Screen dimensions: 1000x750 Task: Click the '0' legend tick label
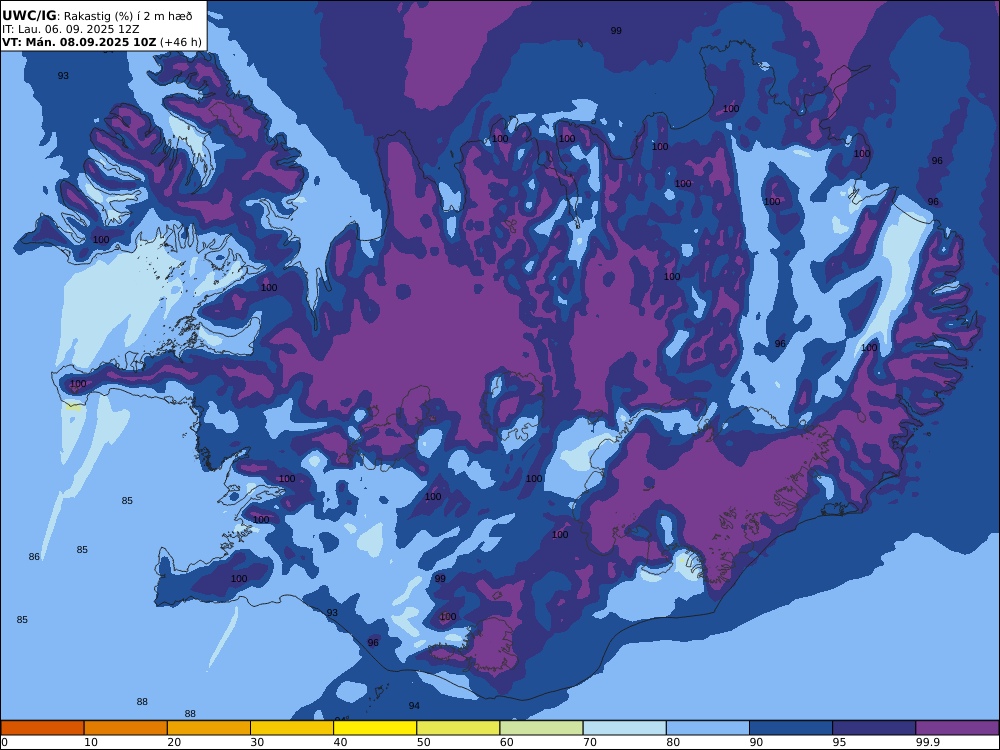(x=4, y=742)
